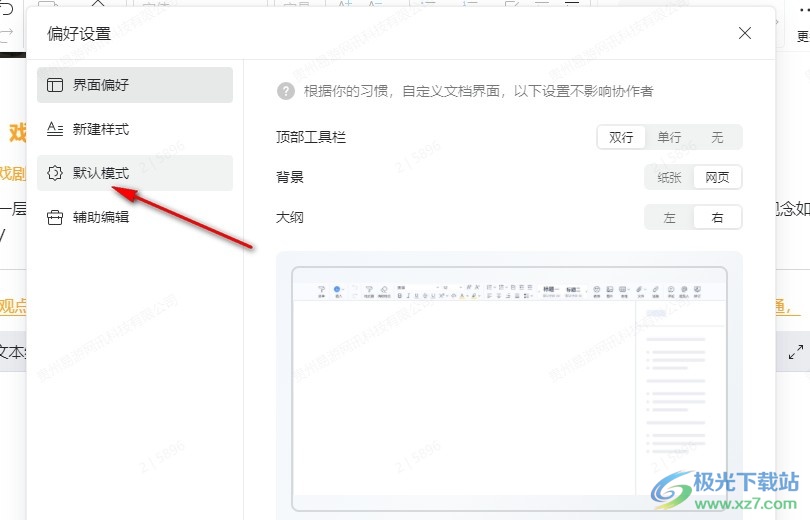Image resolution: width=810 pixels, height=520 pixels.
Task: Open the 界面偏好 settings section
Action: coord(135,85)
